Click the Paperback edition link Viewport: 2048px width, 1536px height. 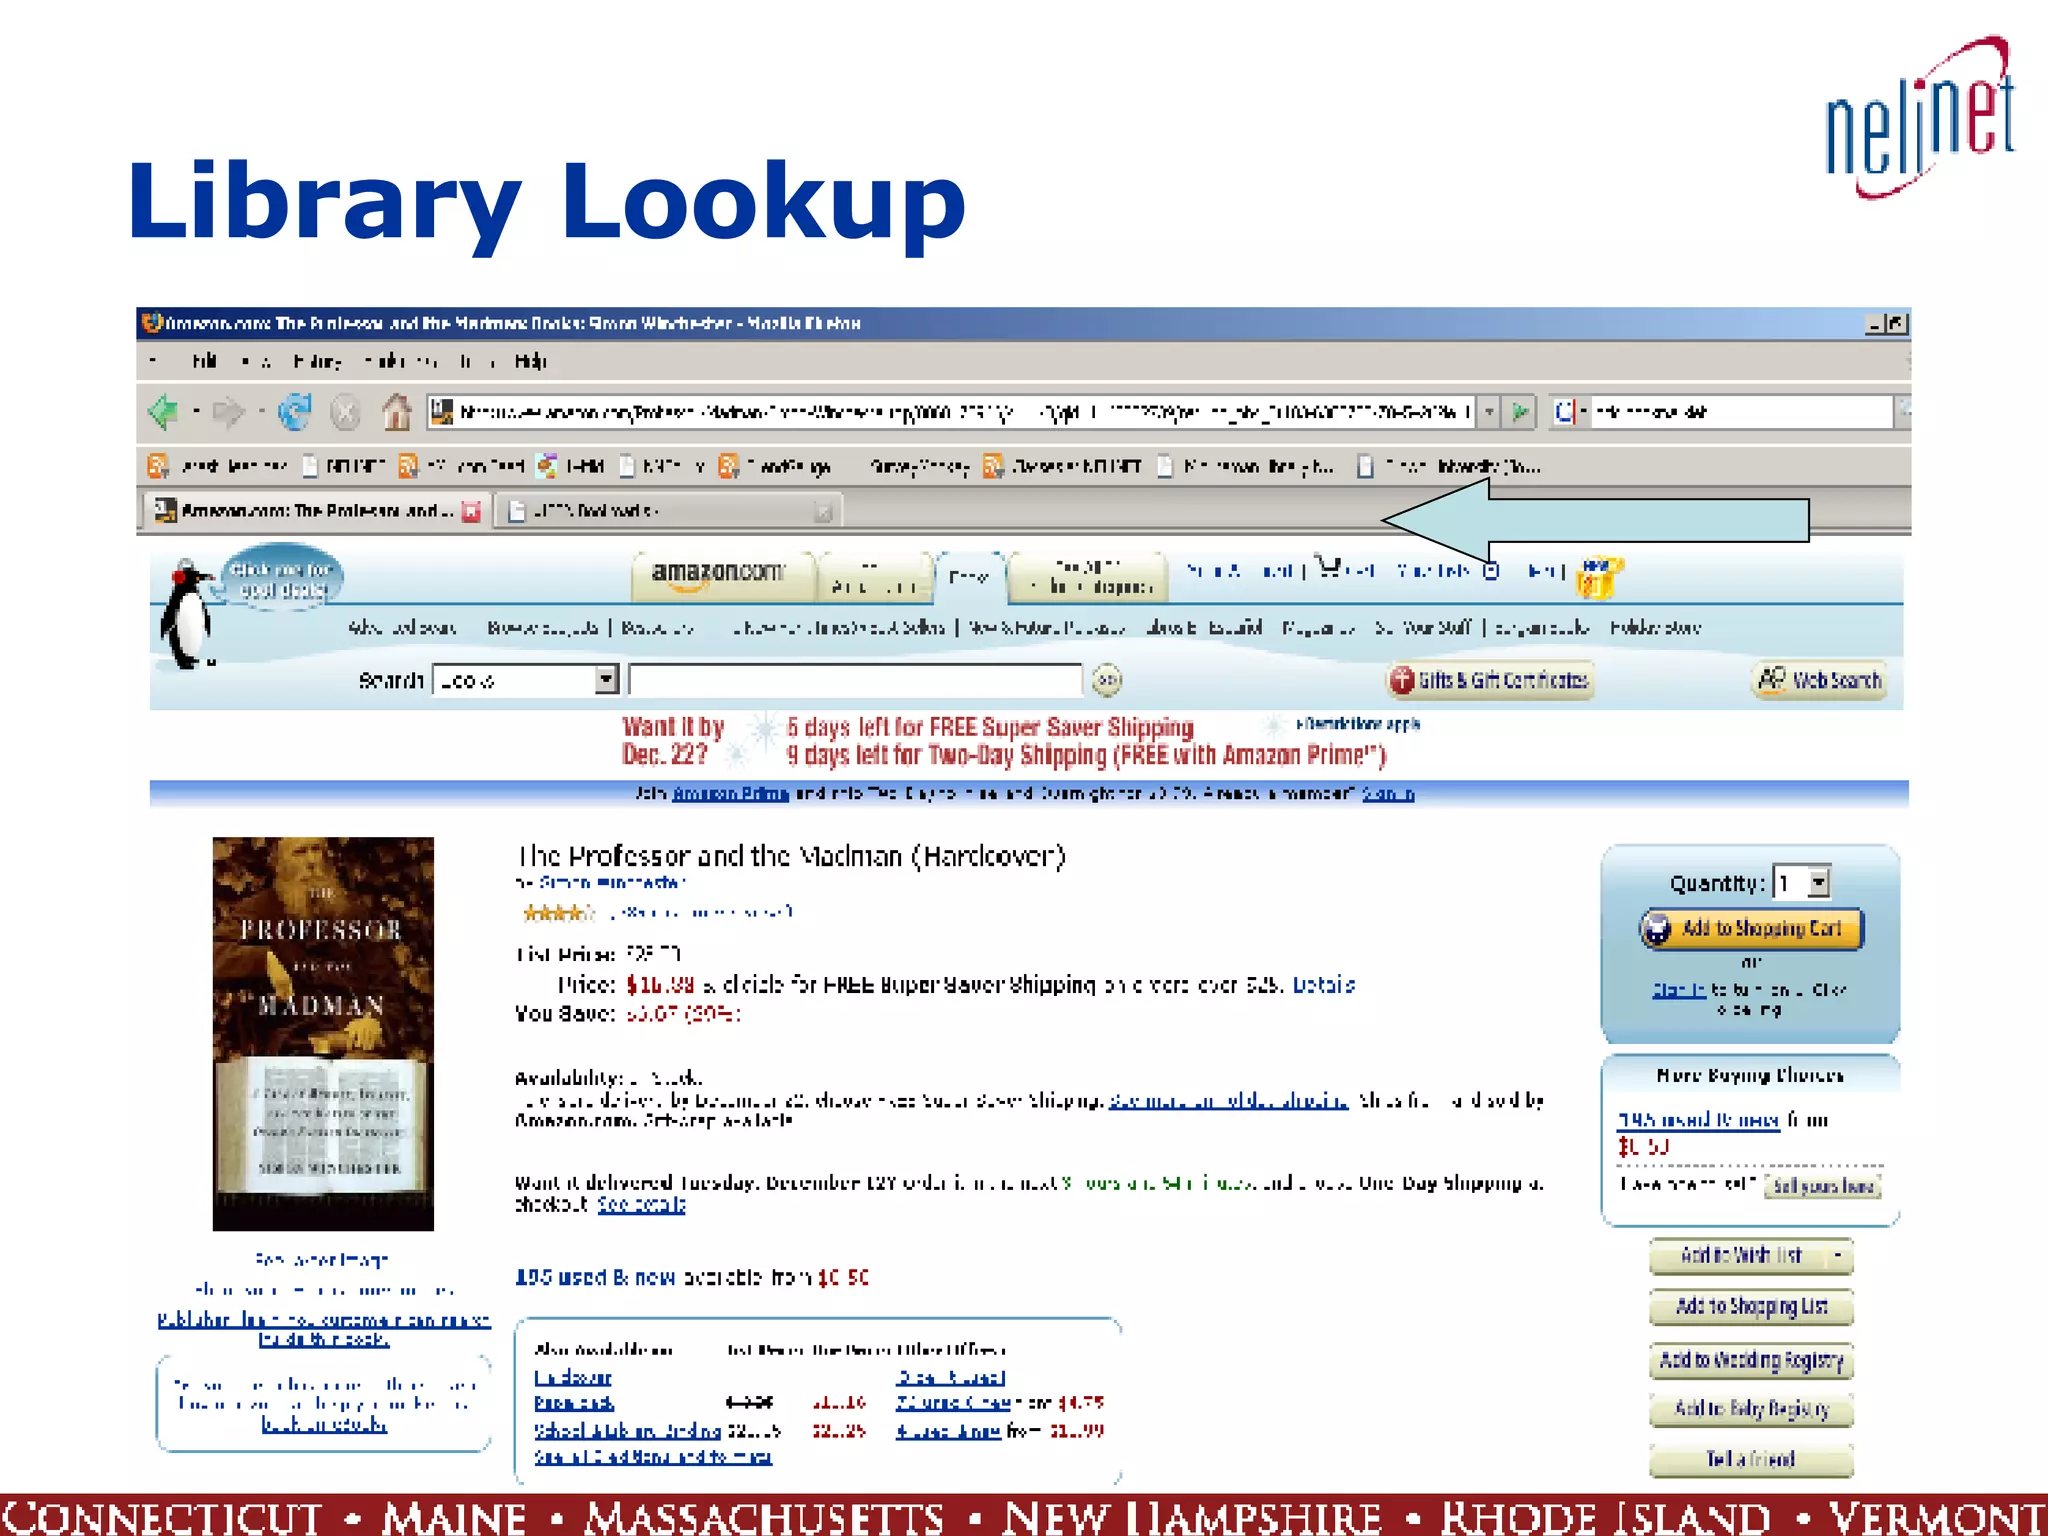coord(574,1403)
